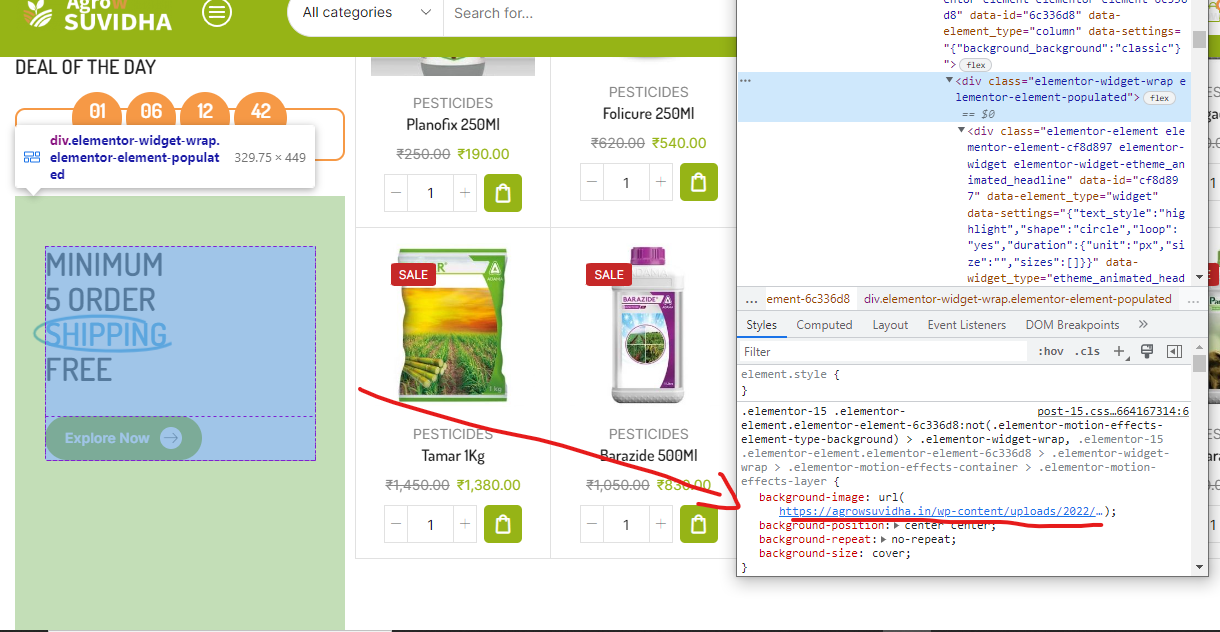Add Barazide 500Ml to cart

pos(699,524)
